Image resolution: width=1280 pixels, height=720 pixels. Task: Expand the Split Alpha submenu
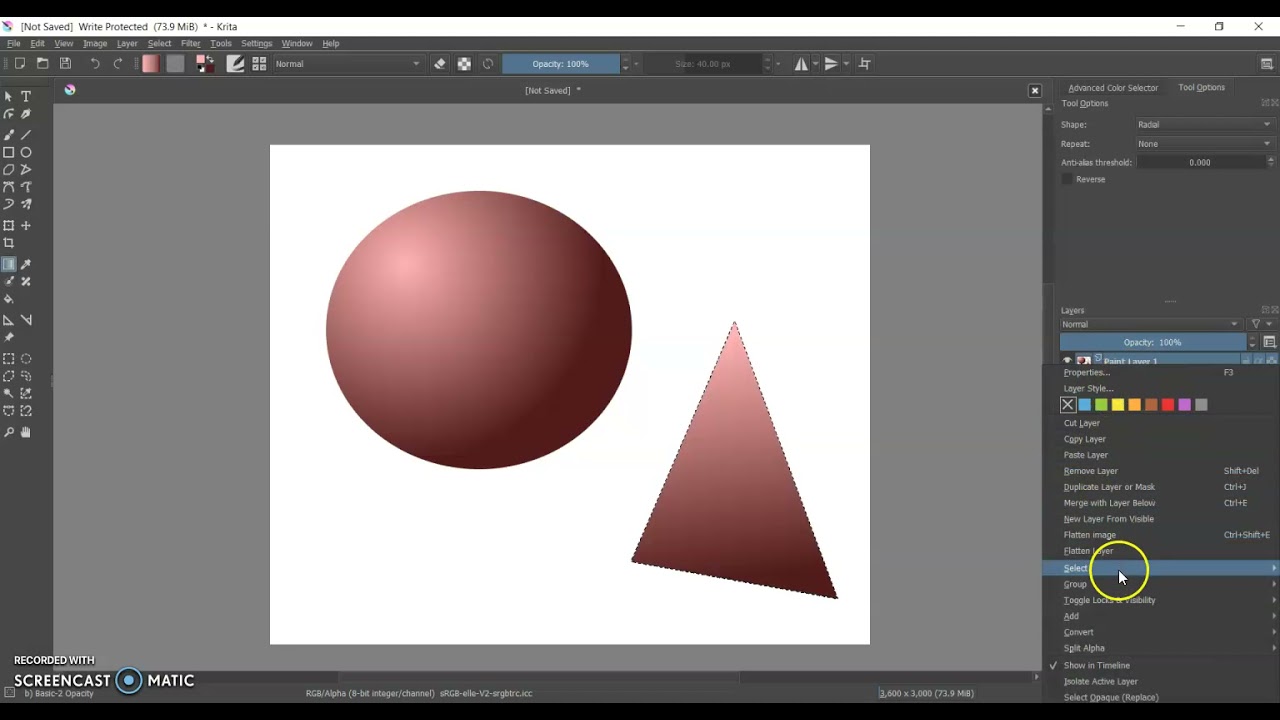tap(1161, 648)
